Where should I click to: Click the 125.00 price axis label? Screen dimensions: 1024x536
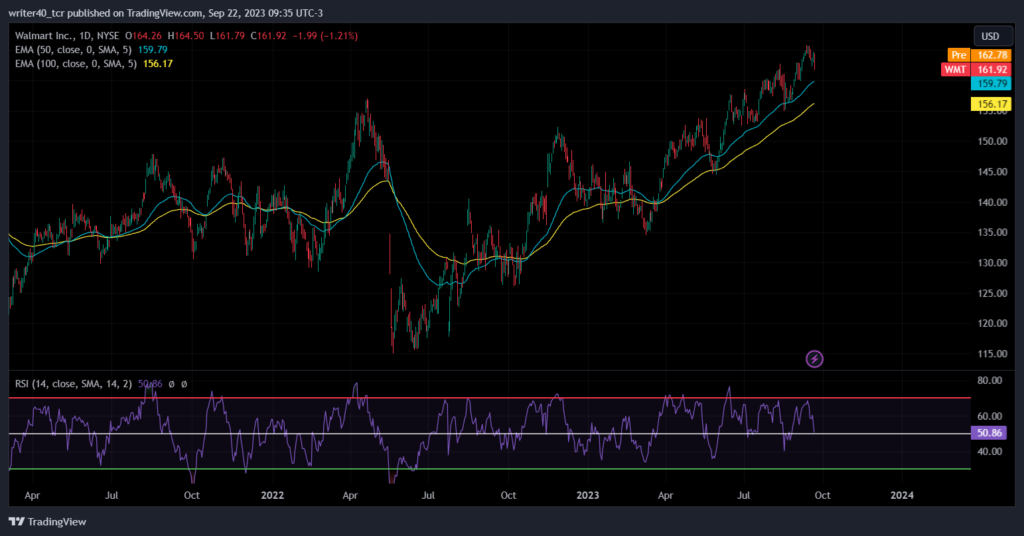click(x=992, y=293)
